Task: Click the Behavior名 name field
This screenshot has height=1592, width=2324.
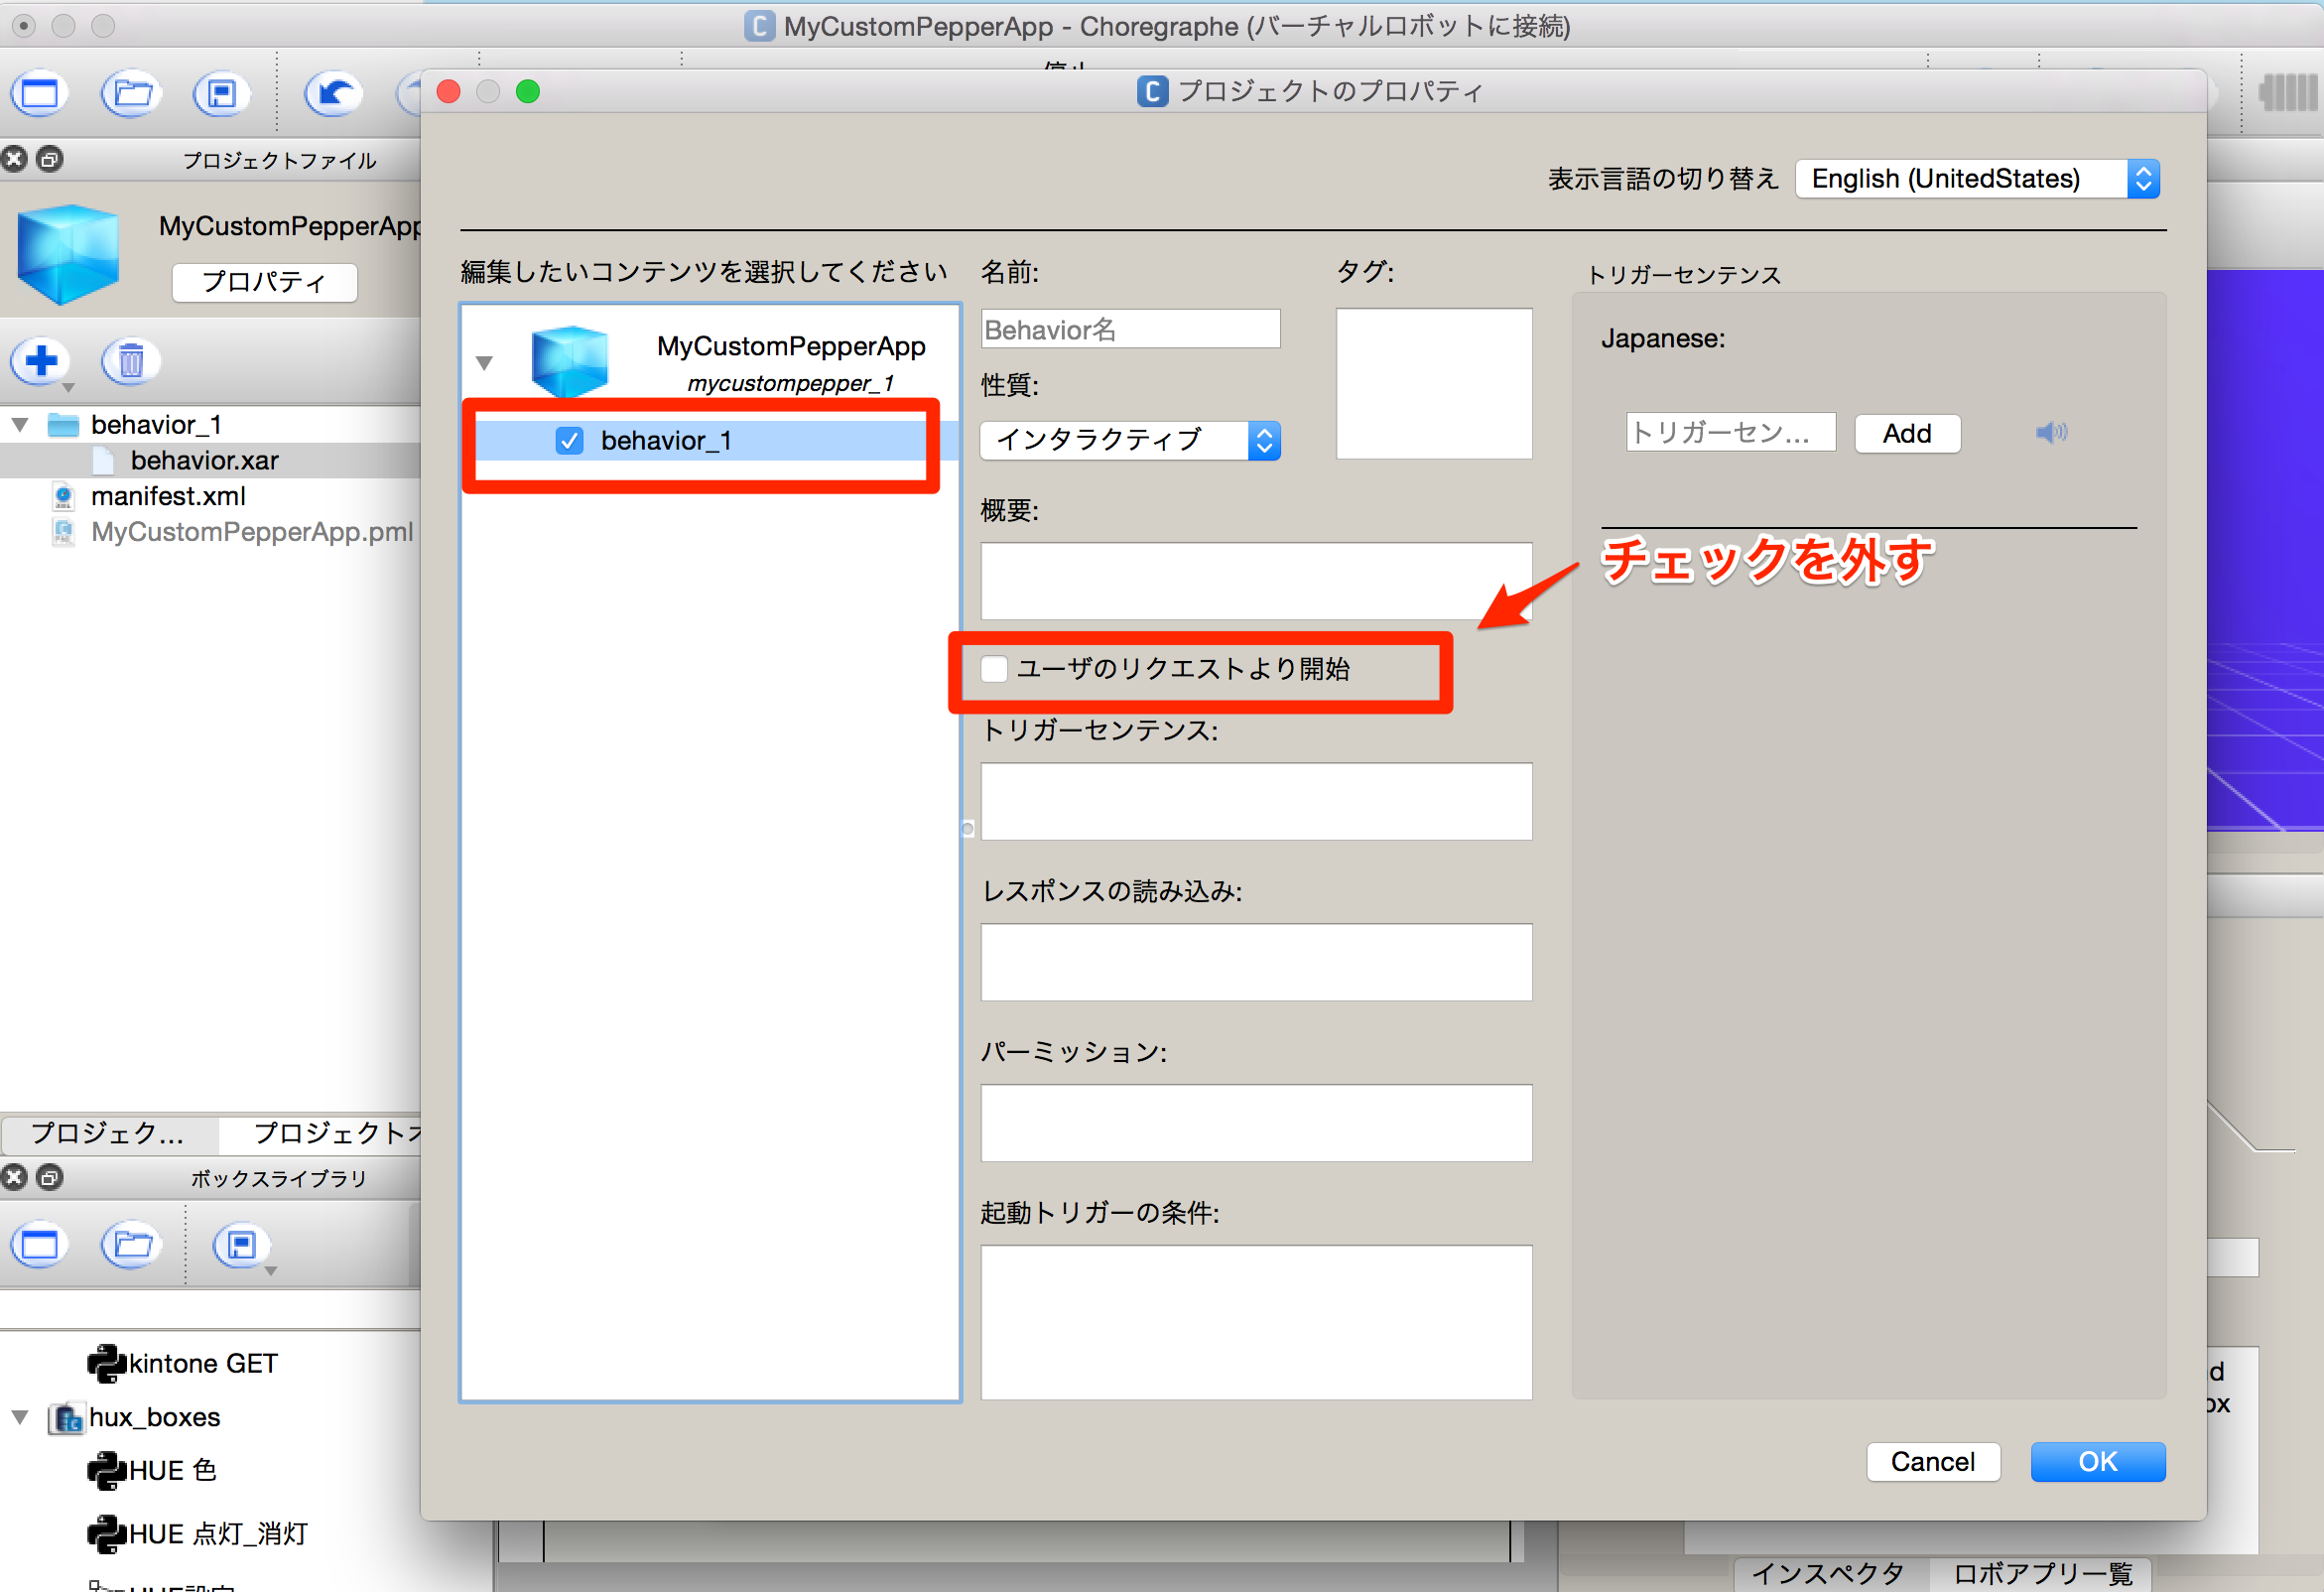Action: [1130, 329]
